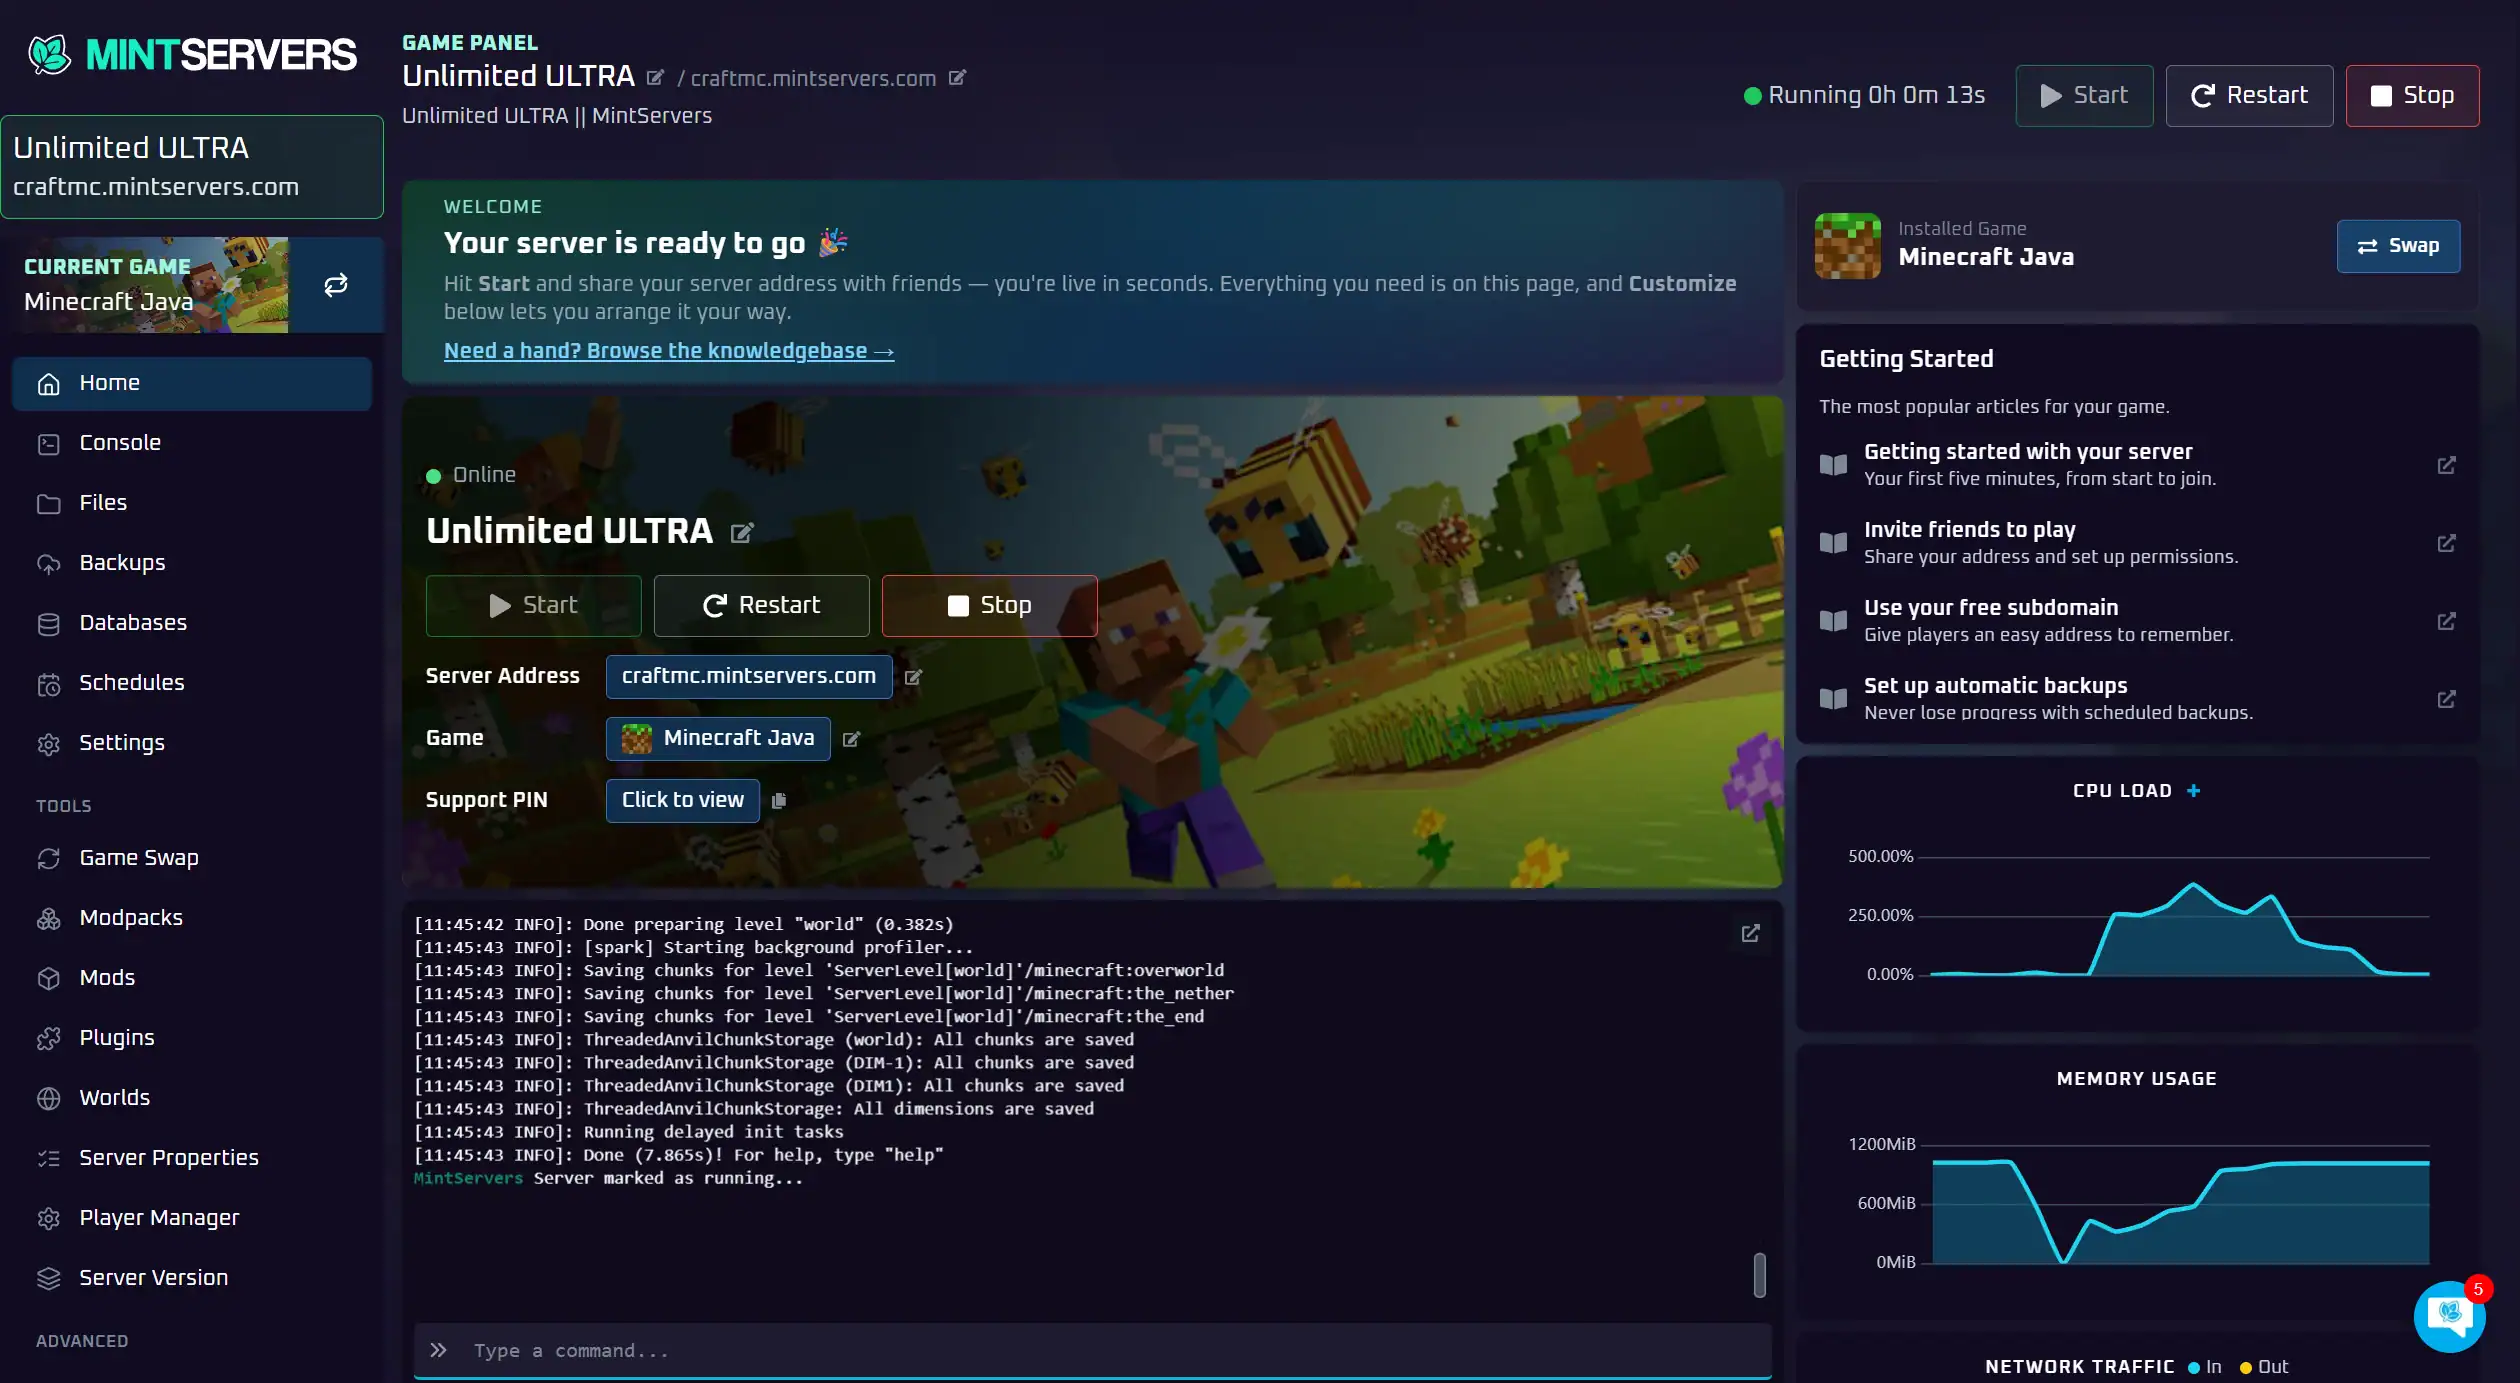Viewport: 2520px width, 1383px height.
Task: Open 'Invite friends to play' external link icon
Action: click(x=2446, y=543)
